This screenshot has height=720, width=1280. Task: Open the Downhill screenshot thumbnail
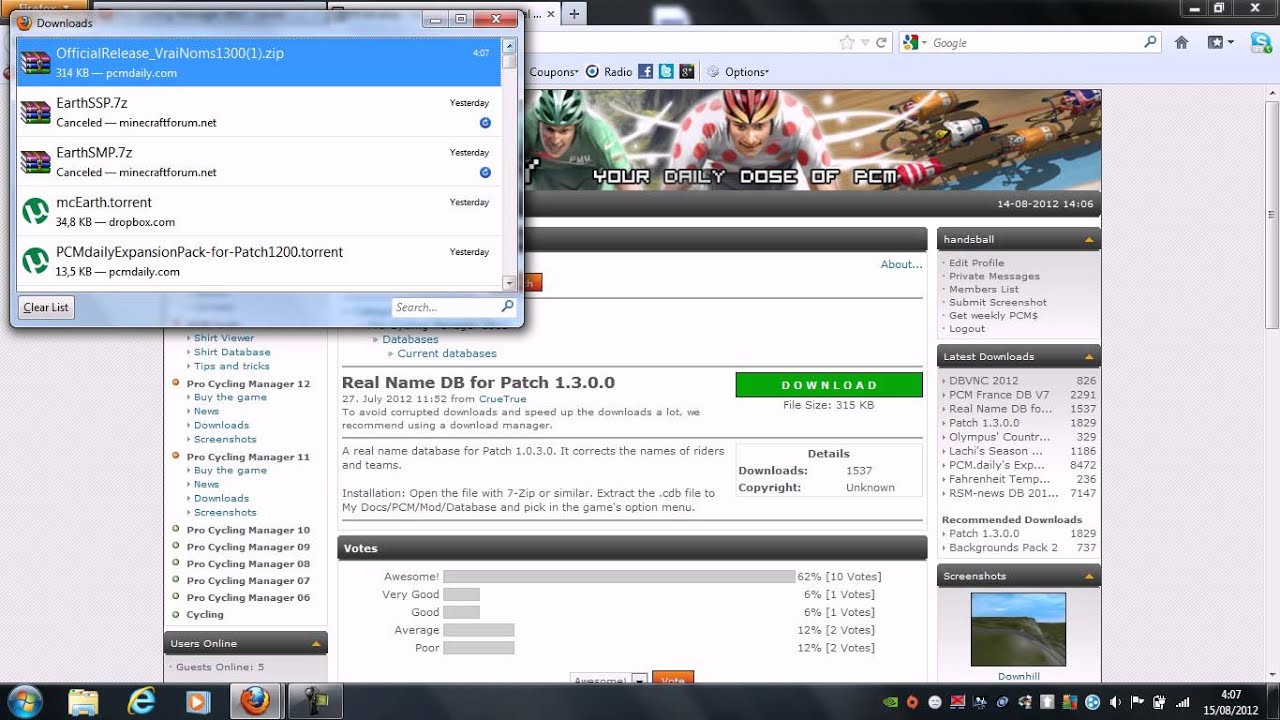1018,630
